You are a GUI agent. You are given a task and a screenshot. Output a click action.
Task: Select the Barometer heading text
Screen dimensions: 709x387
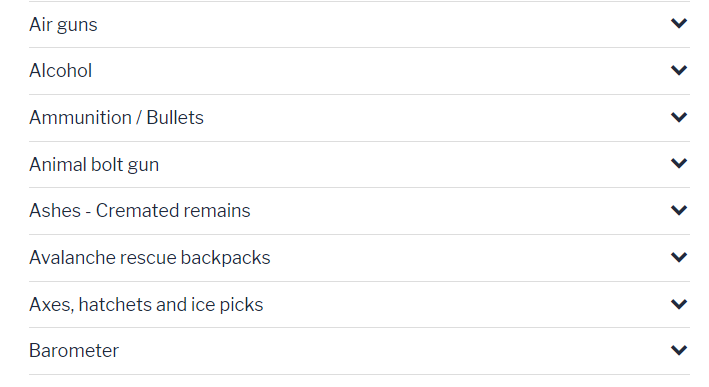(74, 351)
